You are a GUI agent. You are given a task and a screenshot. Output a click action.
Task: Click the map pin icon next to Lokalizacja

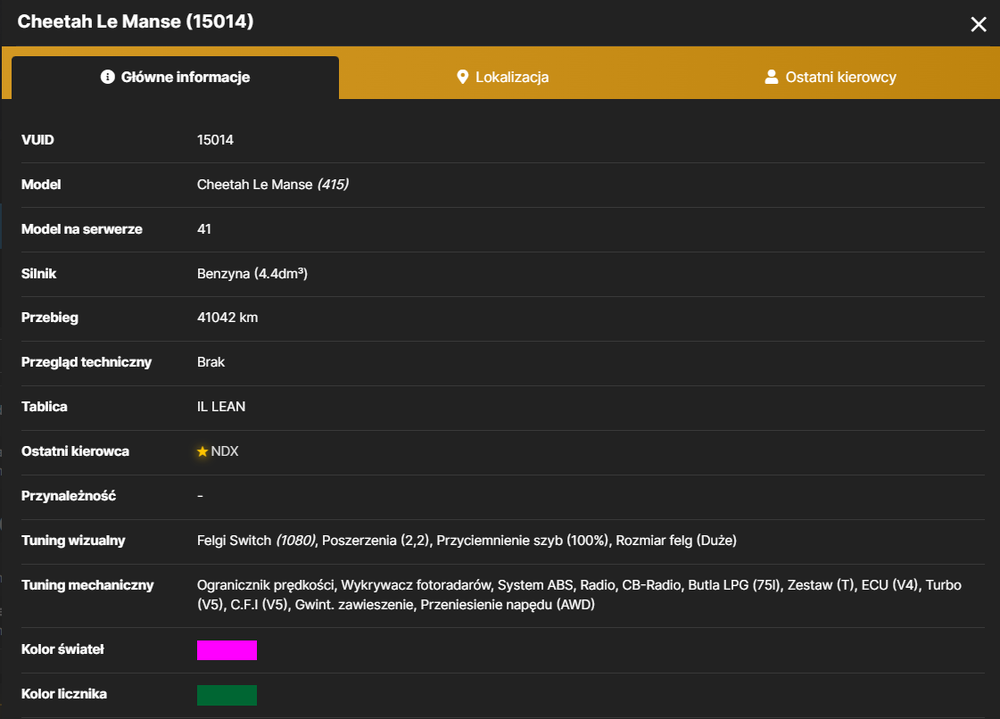point(462,77)
